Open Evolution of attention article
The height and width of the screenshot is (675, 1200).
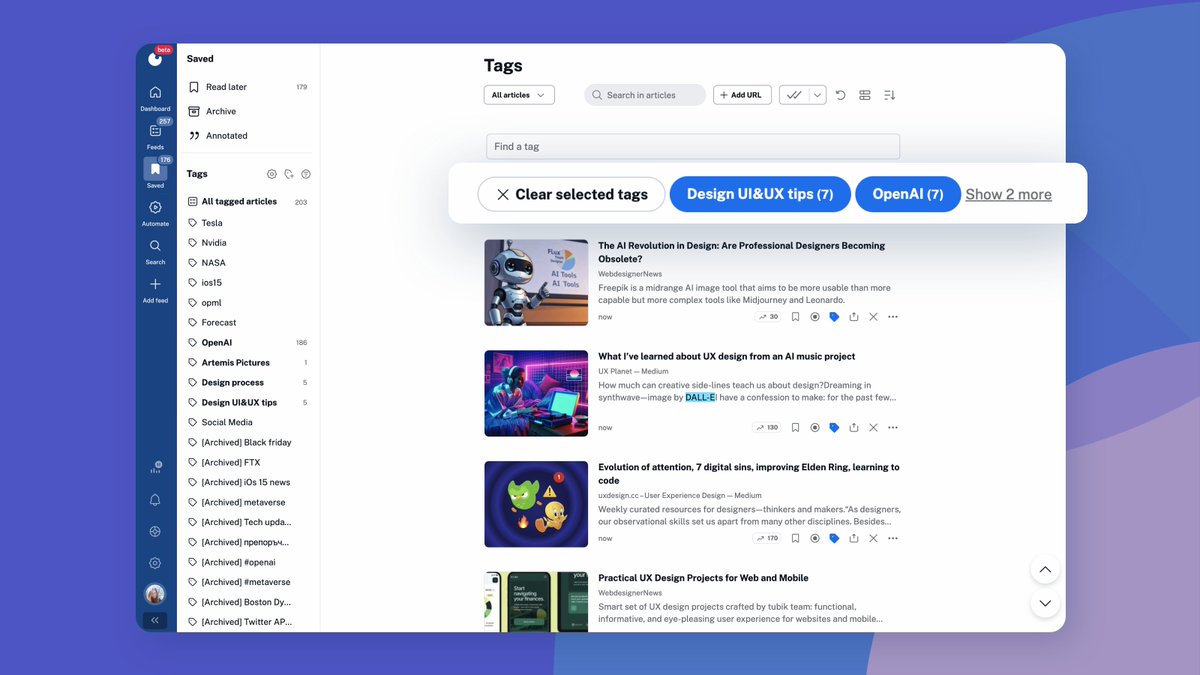pos(749,474)
